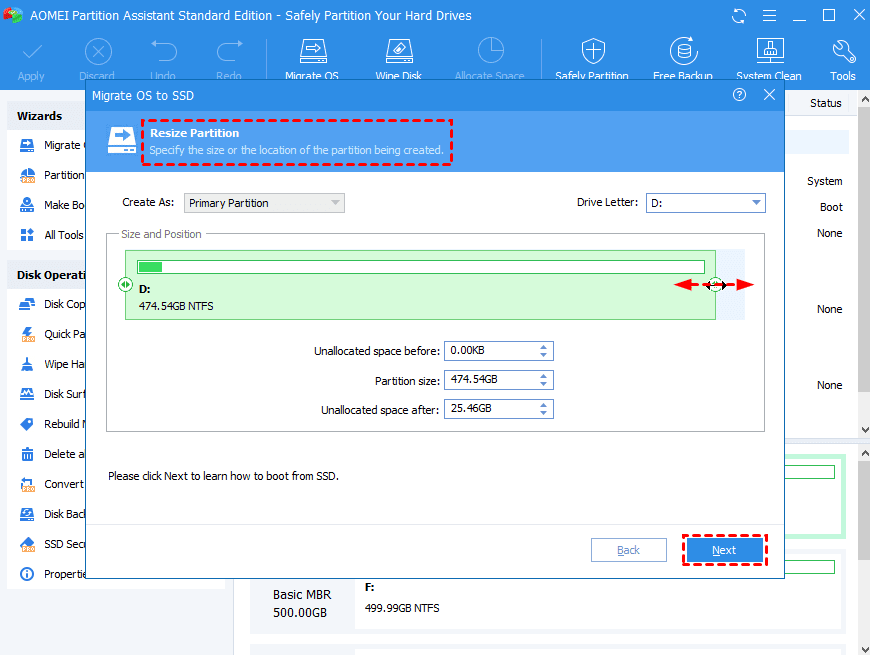Click the right partition resize handle
This screenshot has width=870, height=655.
(715, 285)
